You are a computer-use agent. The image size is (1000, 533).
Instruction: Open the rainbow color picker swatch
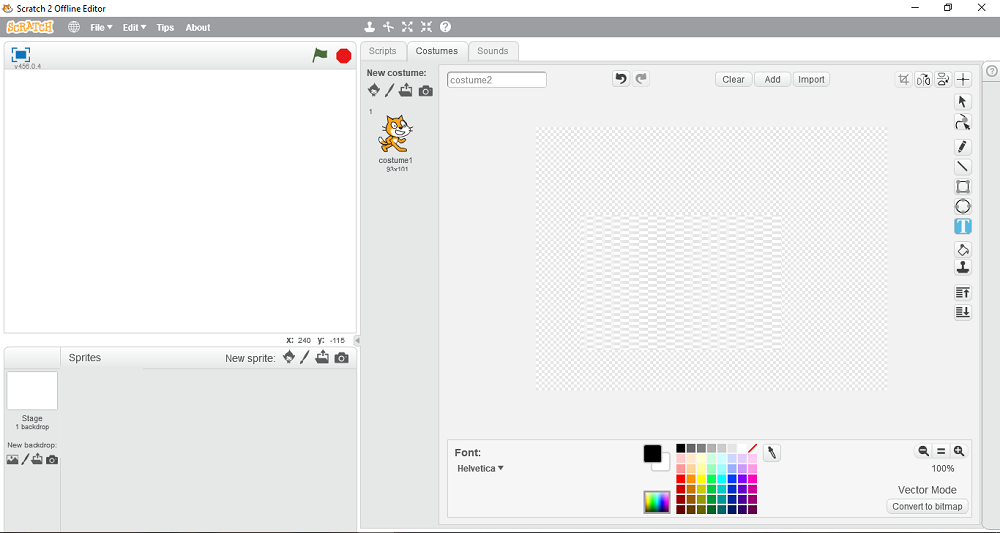click(657, 502)
